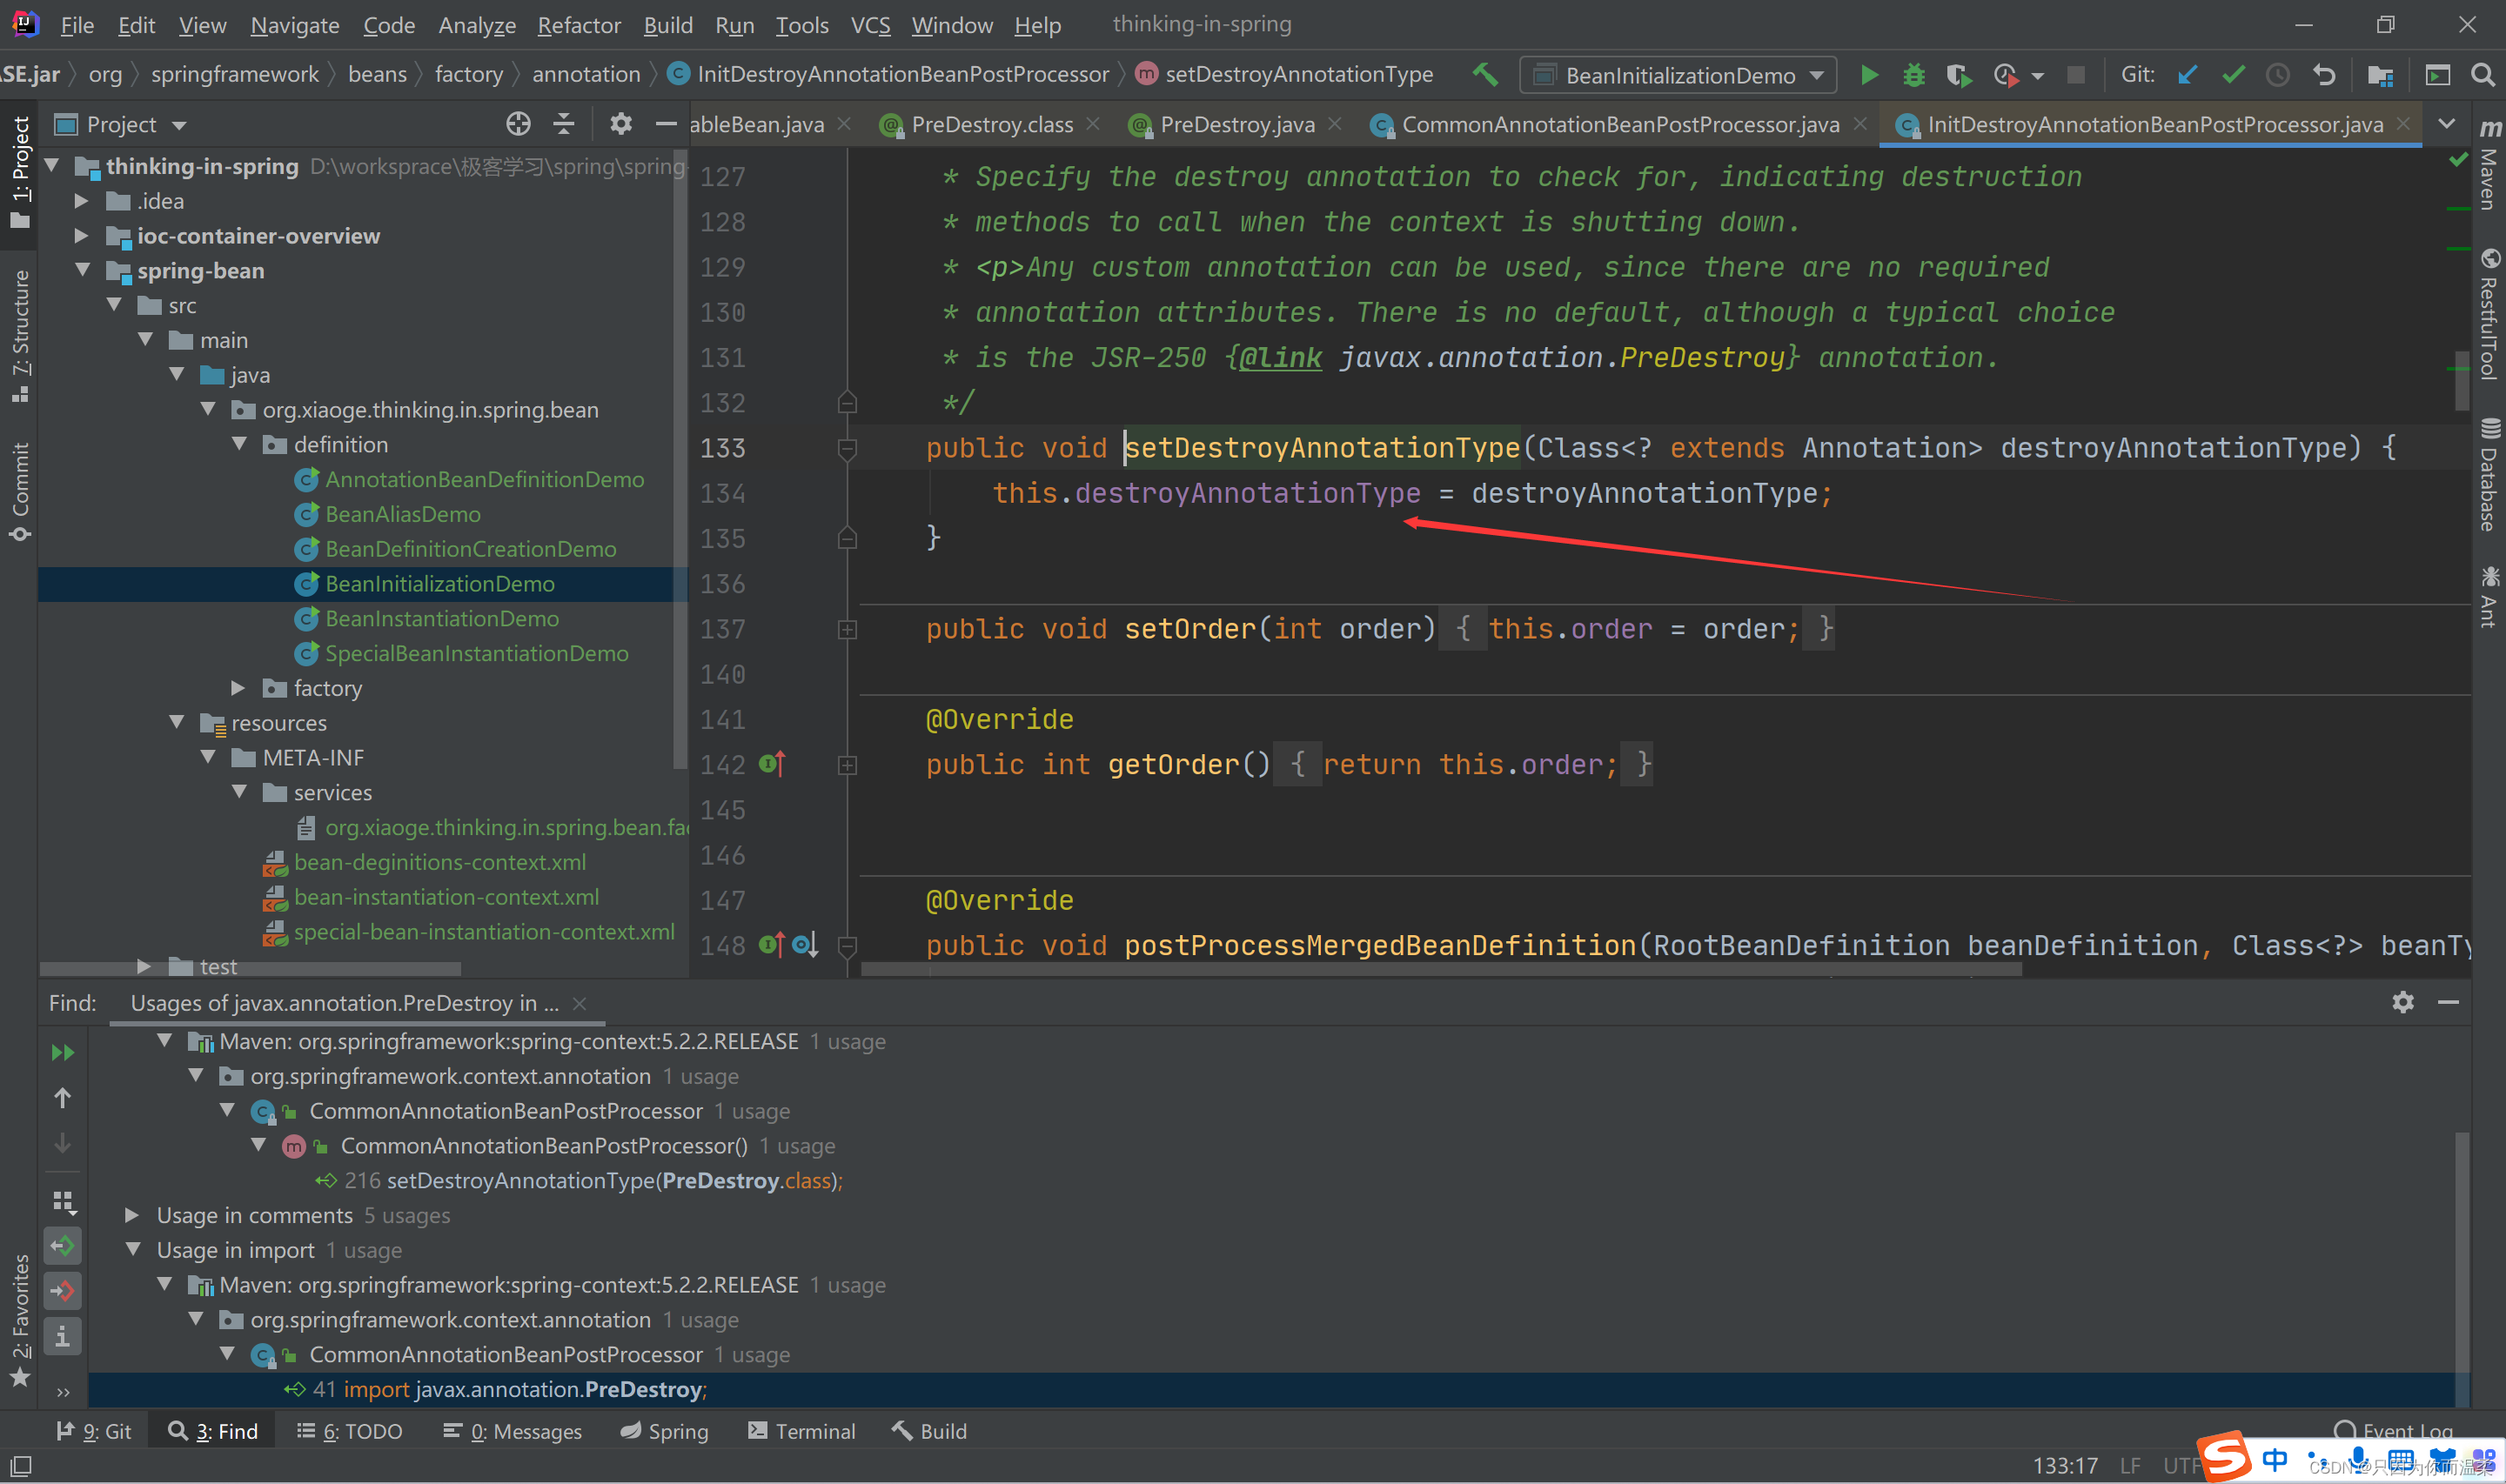Switch to PreDestroy.java tab
The image size is (2506, 1484).
tap(1236, 124)
